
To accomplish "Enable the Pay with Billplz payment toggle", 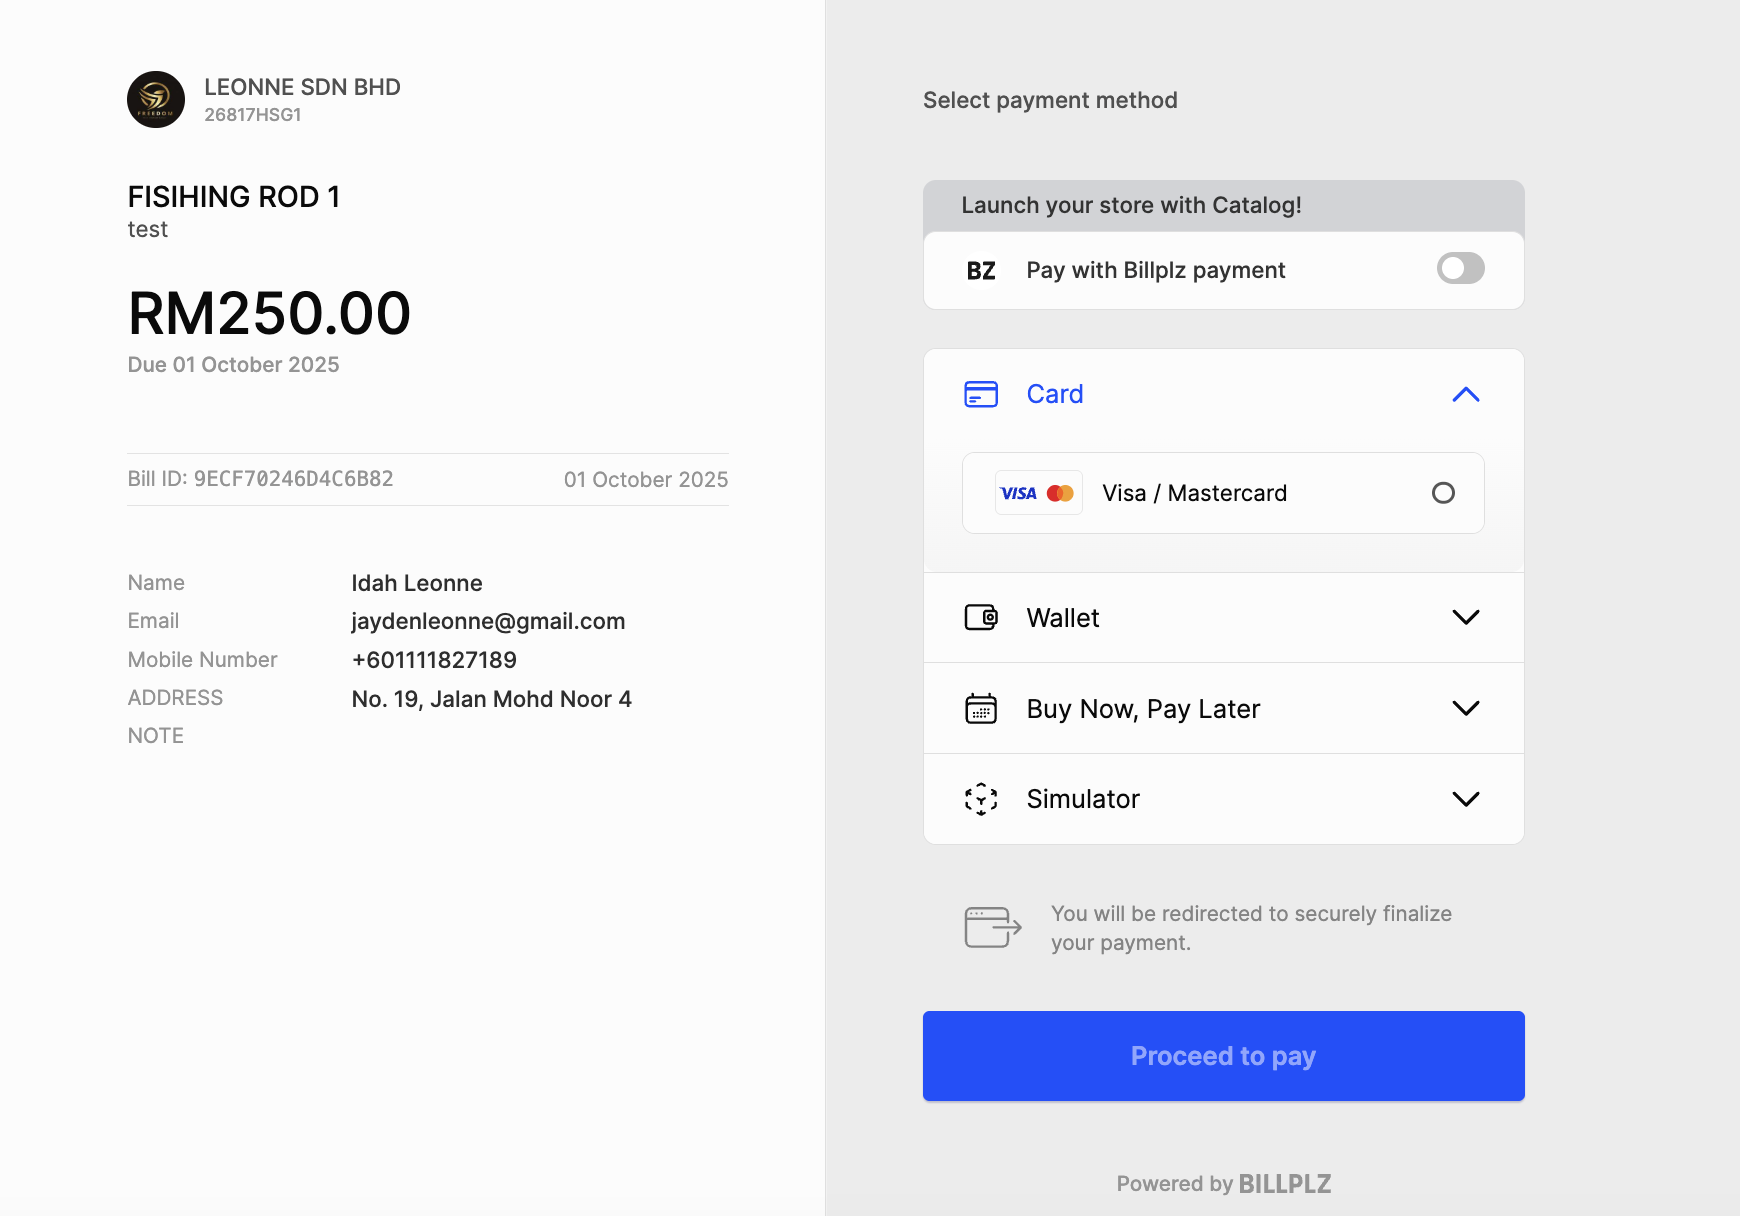I will click(1460, 269).
